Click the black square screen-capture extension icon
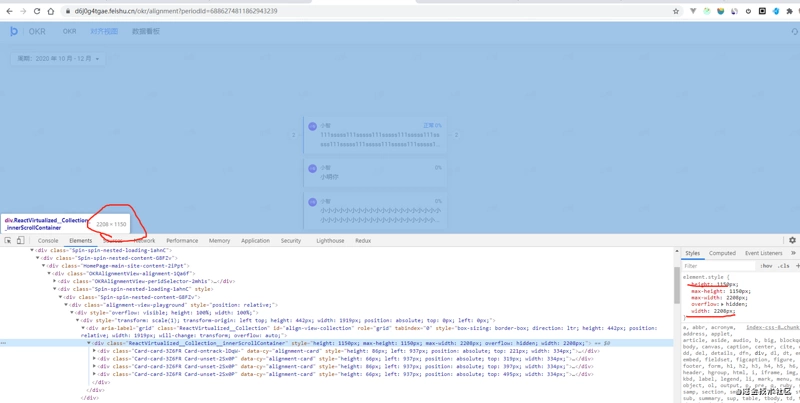The width and height of the screenshot is (800, 403). point(762,11)
